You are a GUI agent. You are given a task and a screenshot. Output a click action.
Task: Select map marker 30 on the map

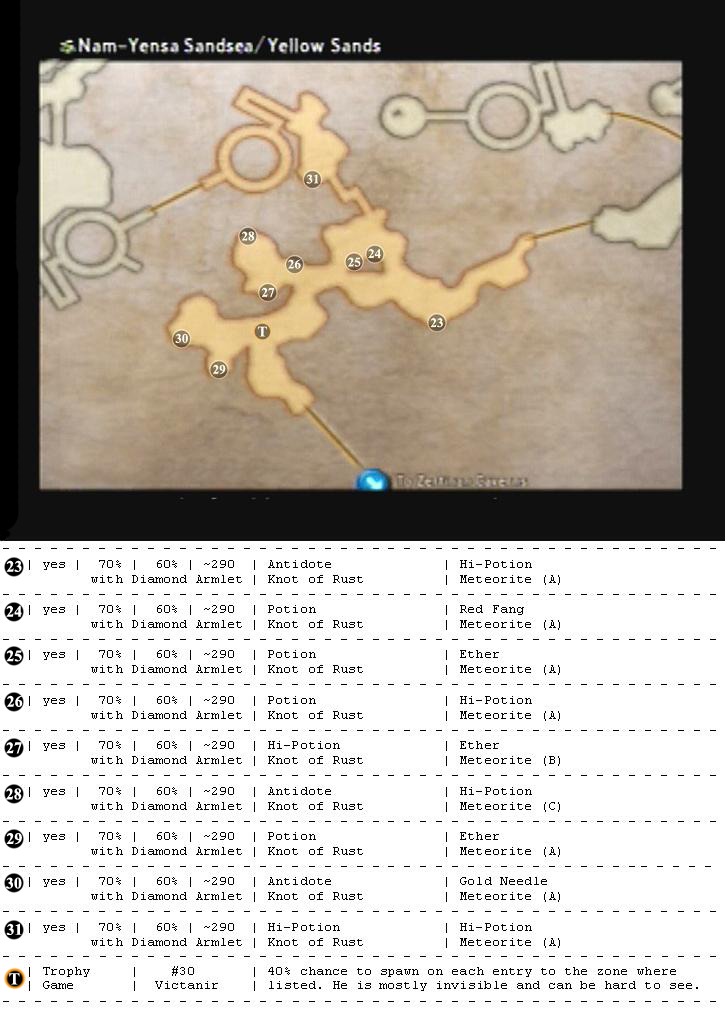coord(181,338)
